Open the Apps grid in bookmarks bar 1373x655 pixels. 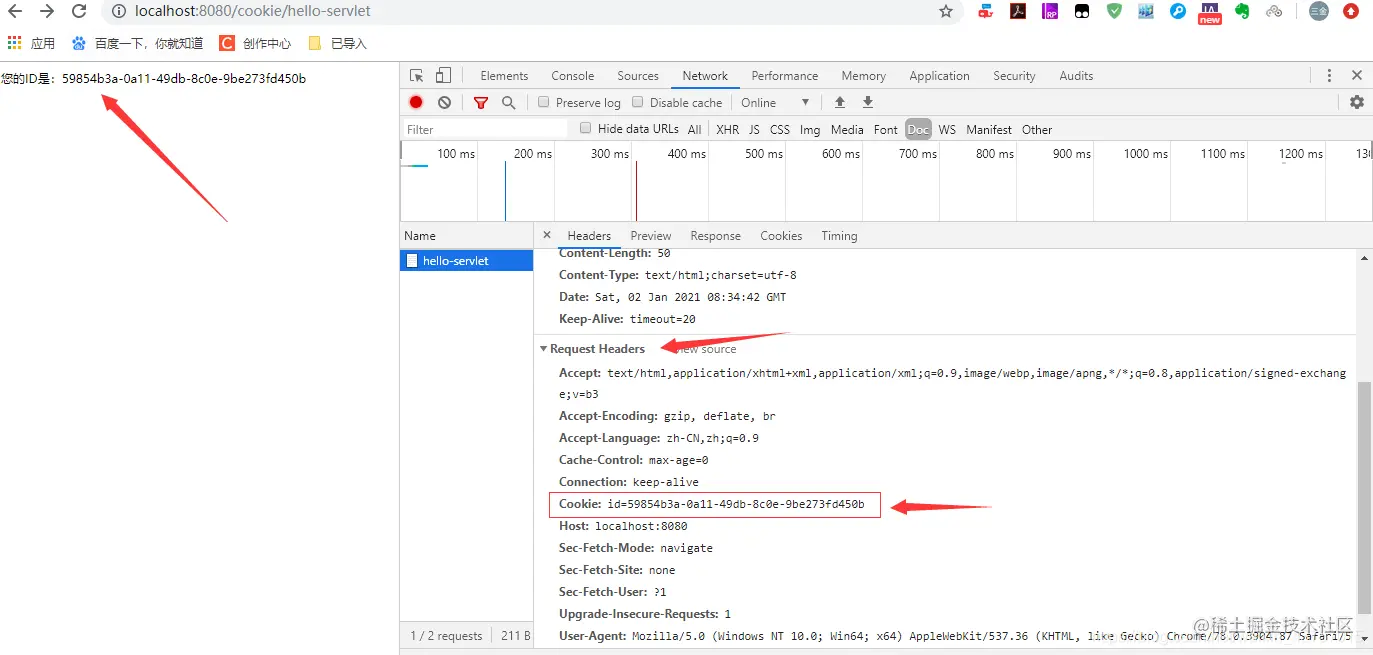14,43
